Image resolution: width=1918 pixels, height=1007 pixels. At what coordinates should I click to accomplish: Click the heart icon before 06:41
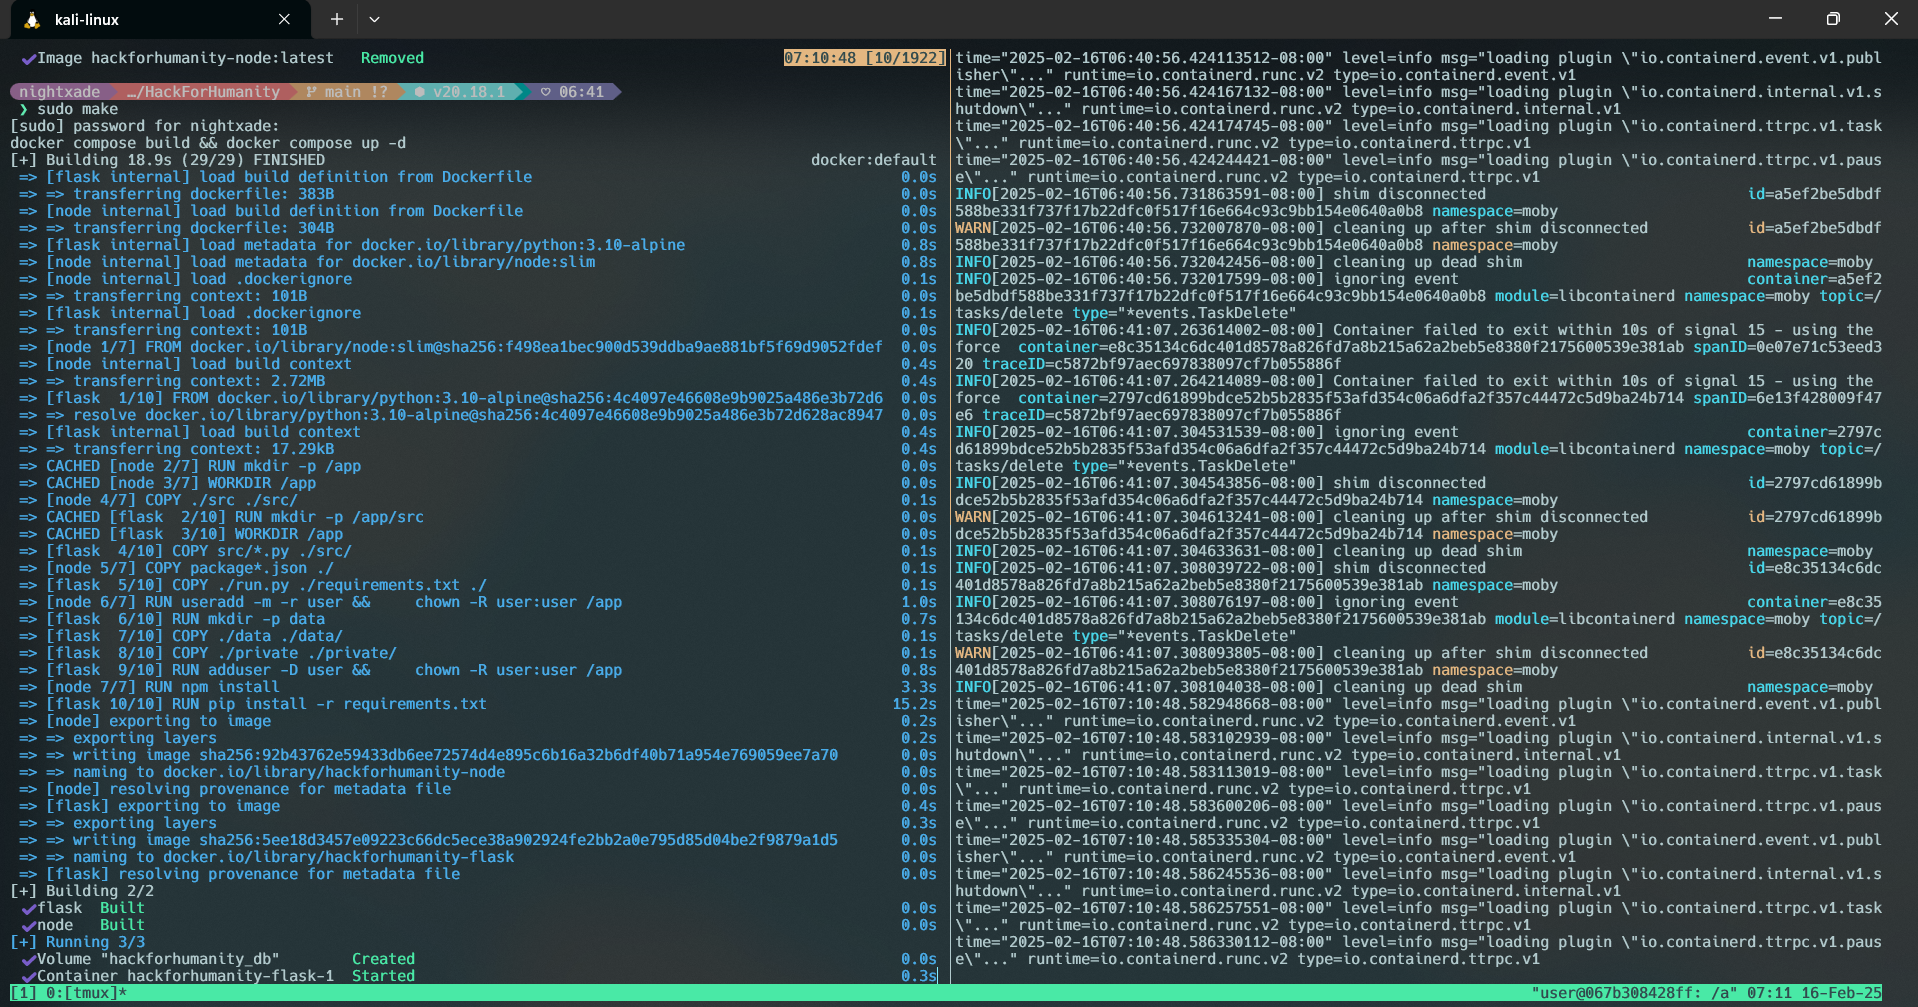point(545,92)
